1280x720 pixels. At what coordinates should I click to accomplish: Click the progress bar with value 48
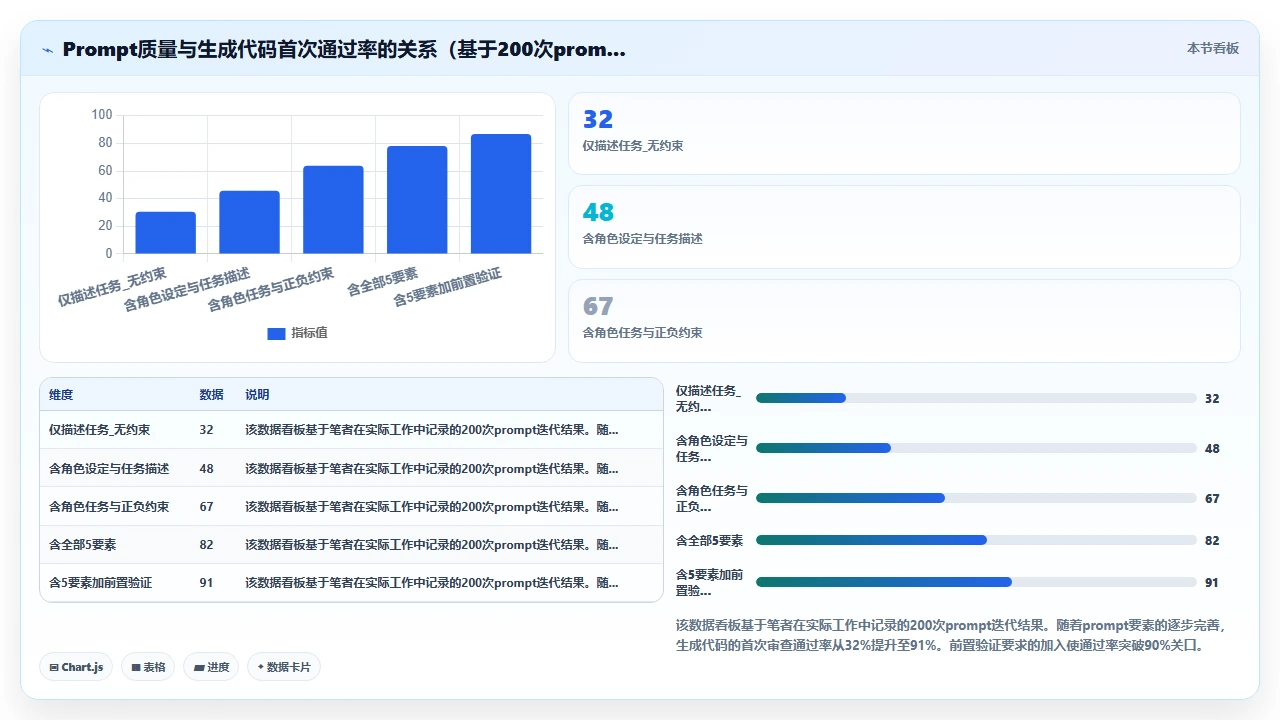(976, 448)
